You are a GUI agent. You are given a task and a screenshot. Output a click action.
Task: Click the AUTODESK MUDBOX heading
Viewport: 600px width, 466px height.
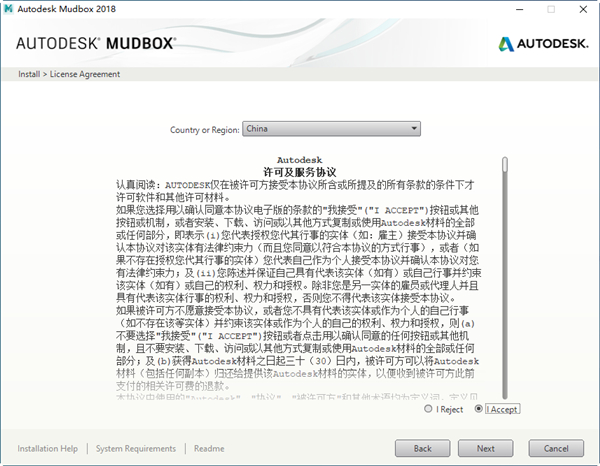click(x=96, y=43)
